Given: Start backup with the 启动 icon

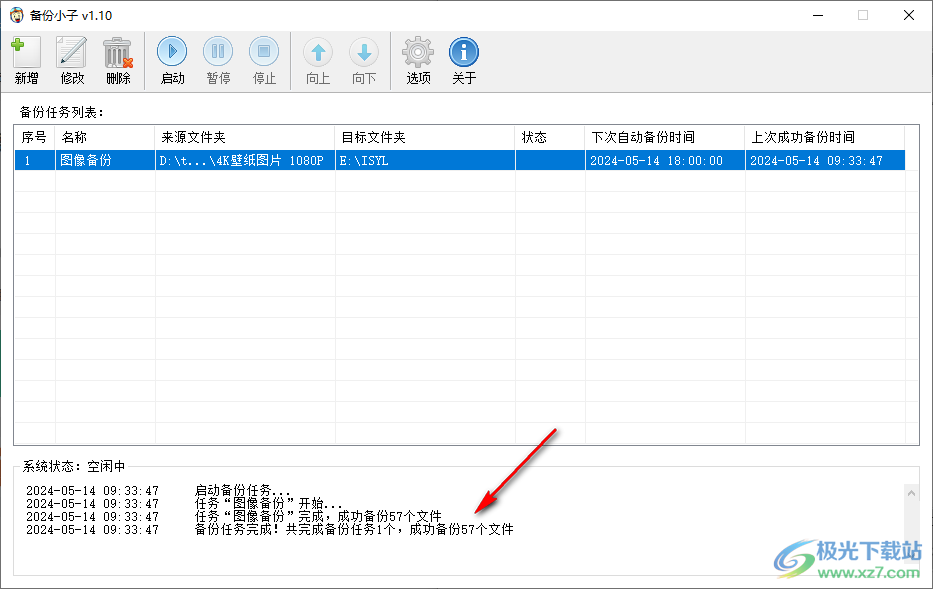Looking at the screenshot, I should [172, 52].
